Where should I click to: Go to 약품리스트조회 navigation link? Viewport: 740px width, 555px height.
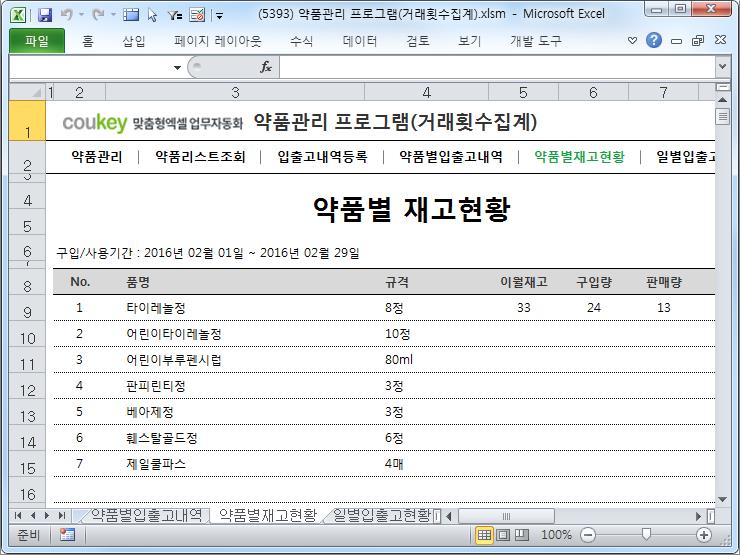pyautogui.click(x=200, y=156)
